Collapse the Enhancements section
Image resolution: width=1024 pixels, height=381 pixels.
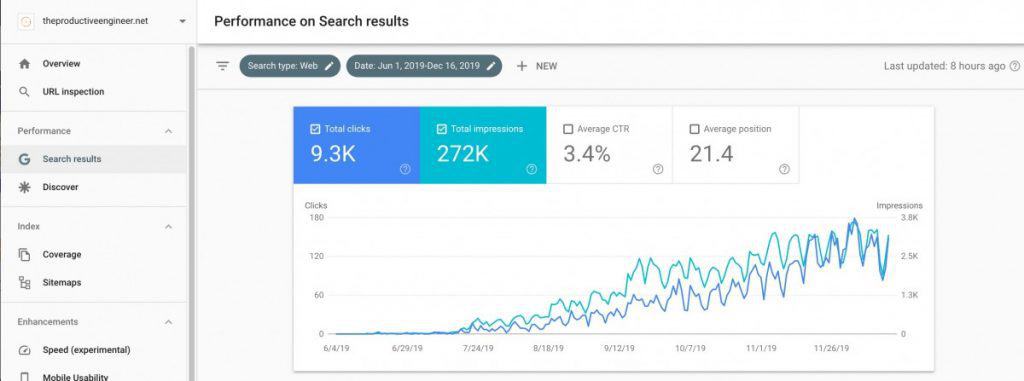pos(168,322)
